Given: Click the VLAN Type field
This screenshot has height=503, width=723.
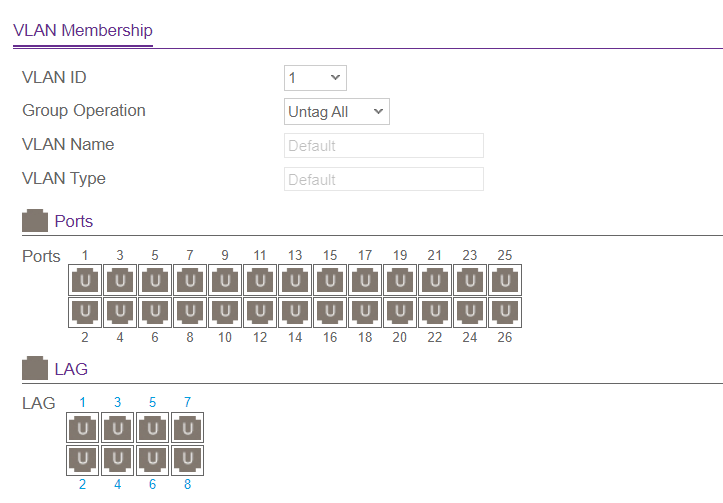Looking at the screenshot, I should click(384, 179).
